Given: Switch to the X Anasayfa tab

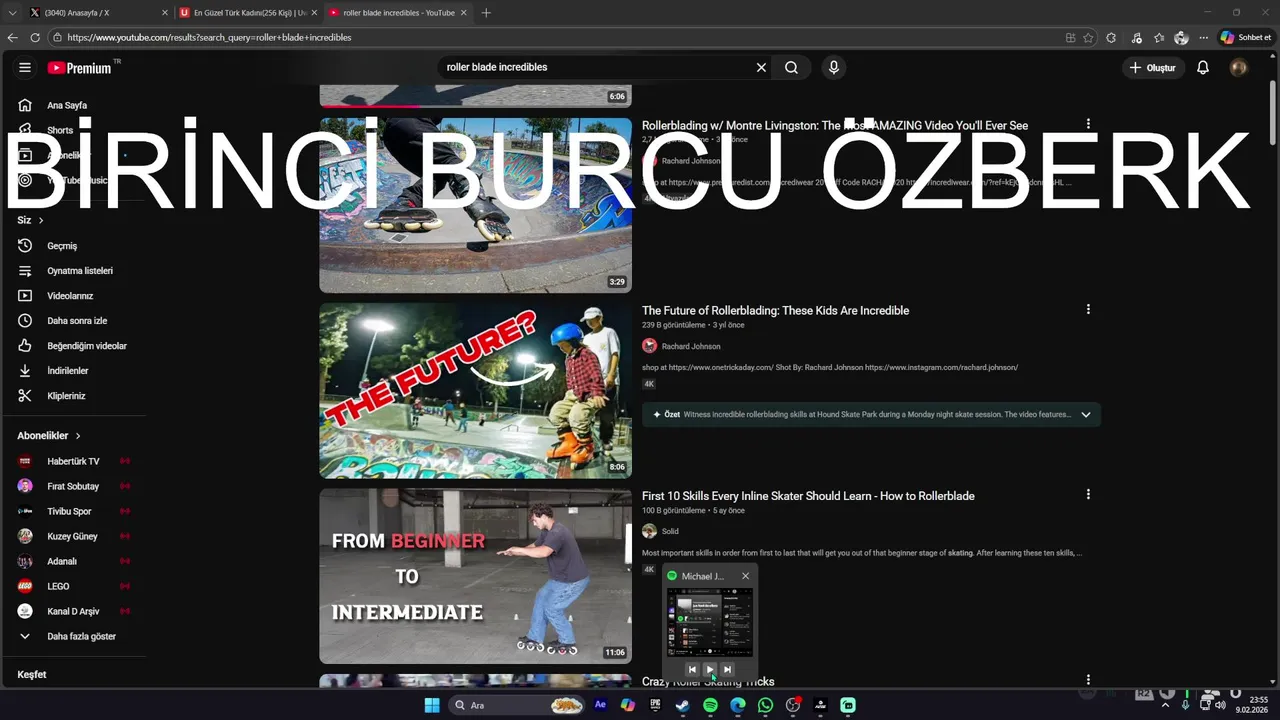Looking at the screenshot, I should (x=96, y=13).
